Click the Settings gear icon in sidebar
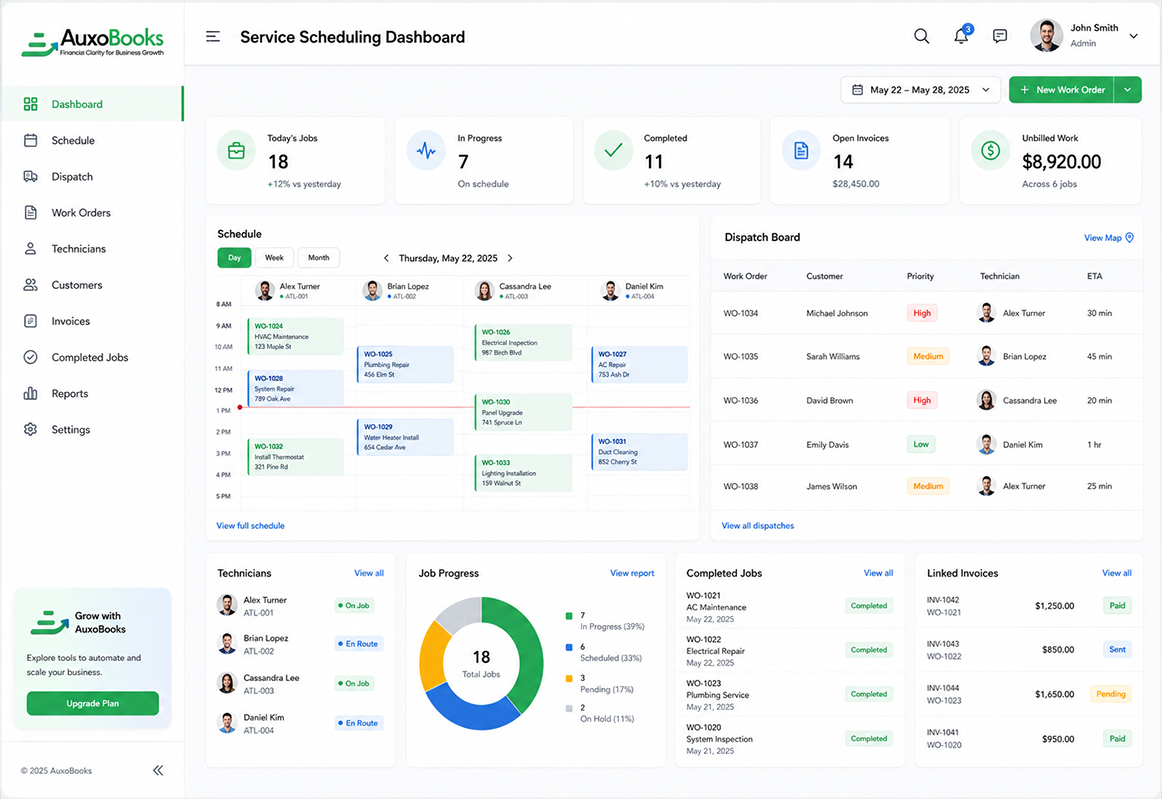The width and height of the screenshot is (1162, 799). [30, 429]
